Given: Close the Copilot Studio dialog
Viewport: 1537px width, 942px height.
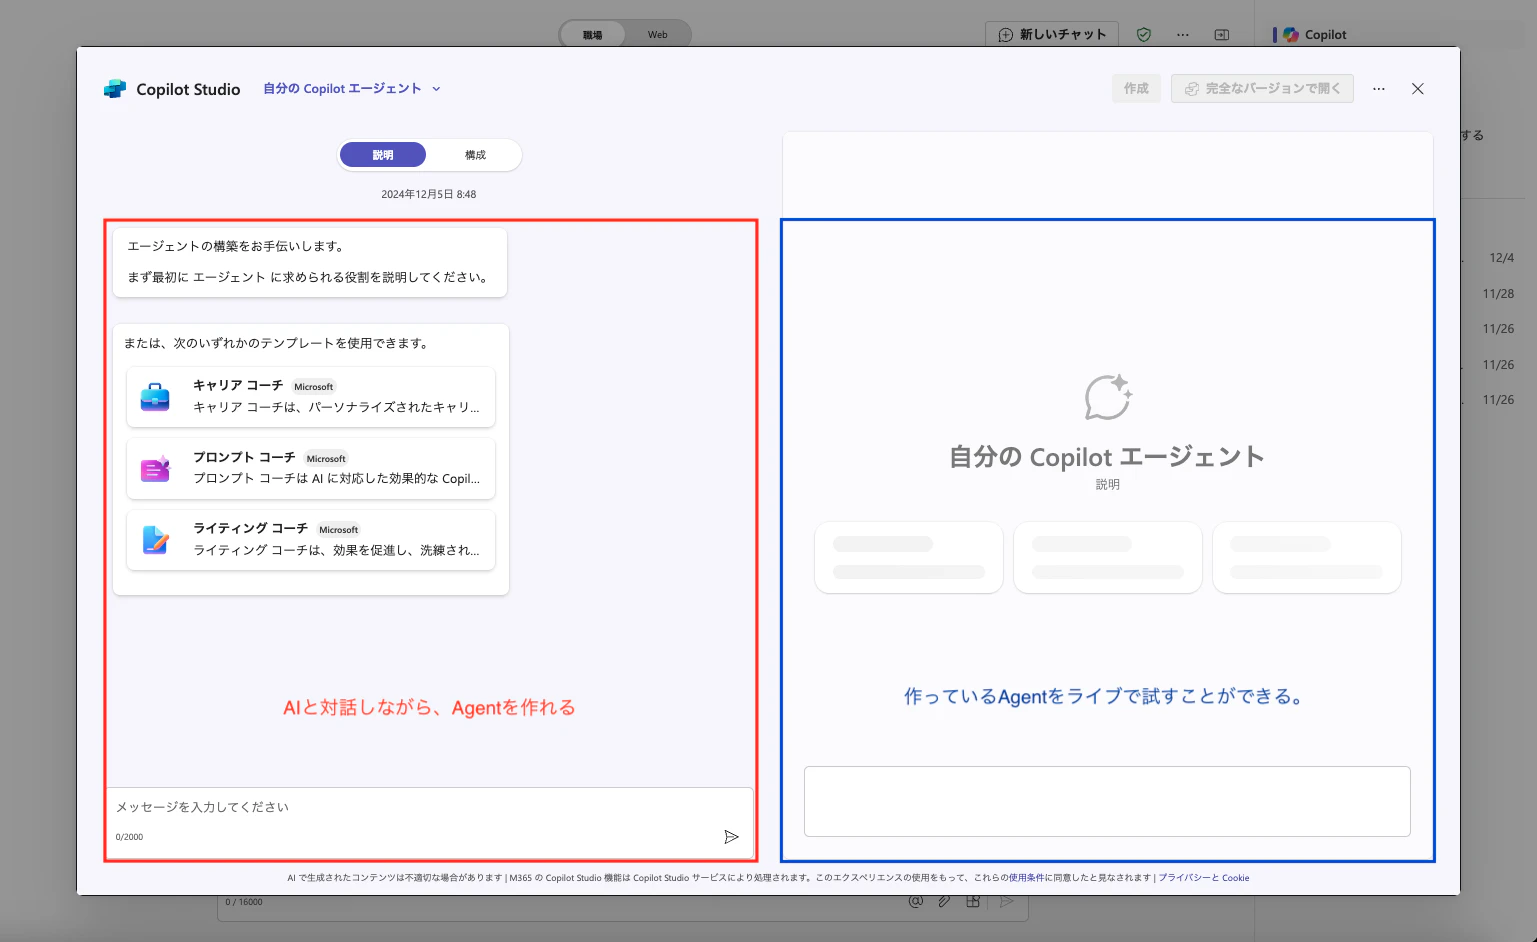Looking at the screenshot, I should 1418,89.
